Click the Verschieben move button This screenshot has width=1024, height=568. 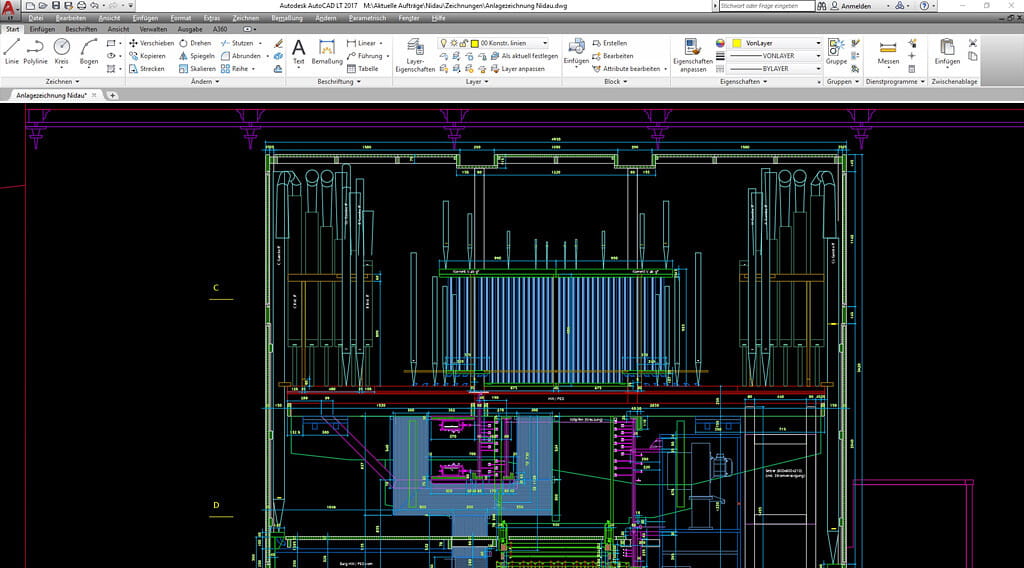click(152, 43)
